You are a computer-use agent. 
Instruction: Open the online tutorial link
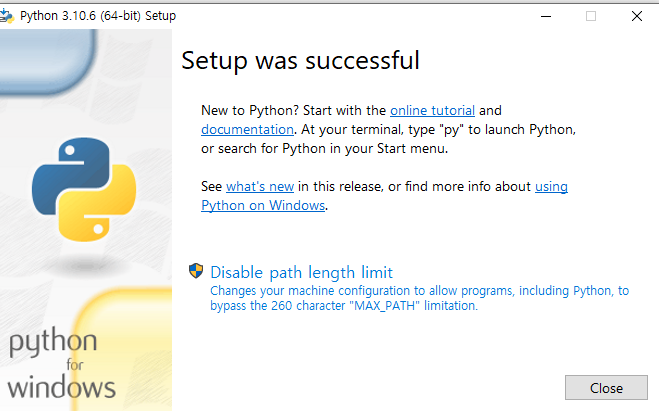click(432, 111)
